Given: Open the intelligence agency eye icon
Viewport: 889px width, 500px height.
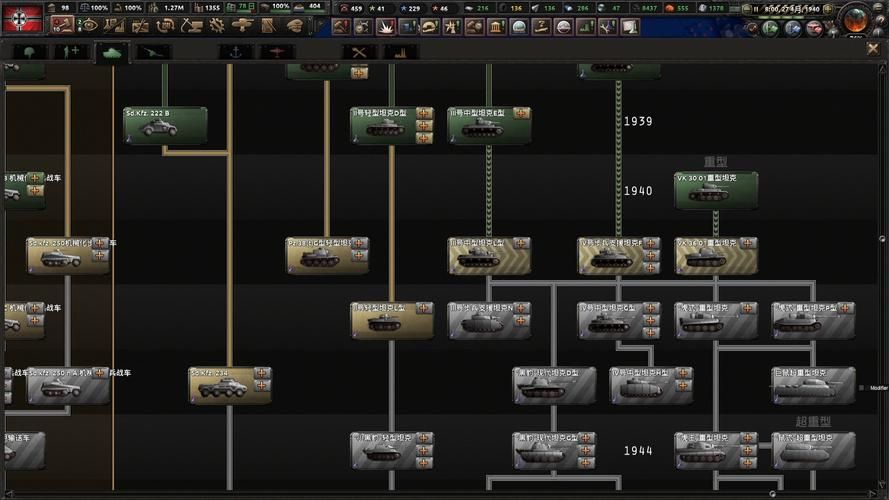Looking at the screenshot, I should [x=88, y=26].
